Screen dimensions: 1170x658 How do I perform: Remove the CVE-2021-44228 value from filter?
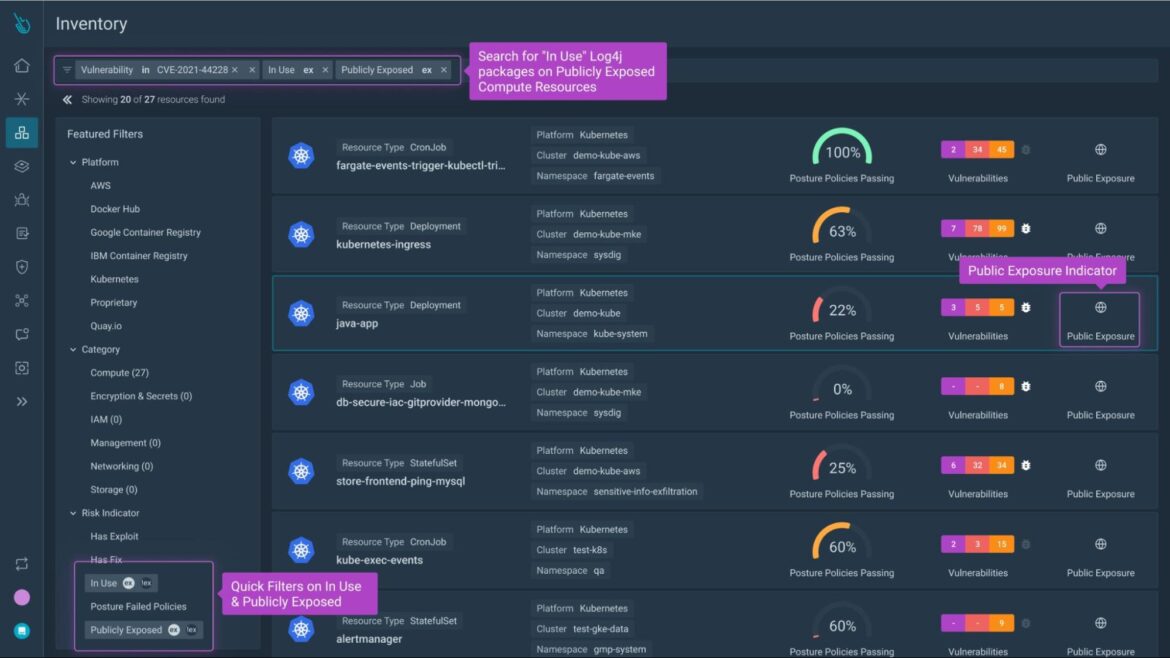pyautogui.click(x=235, y=70)
